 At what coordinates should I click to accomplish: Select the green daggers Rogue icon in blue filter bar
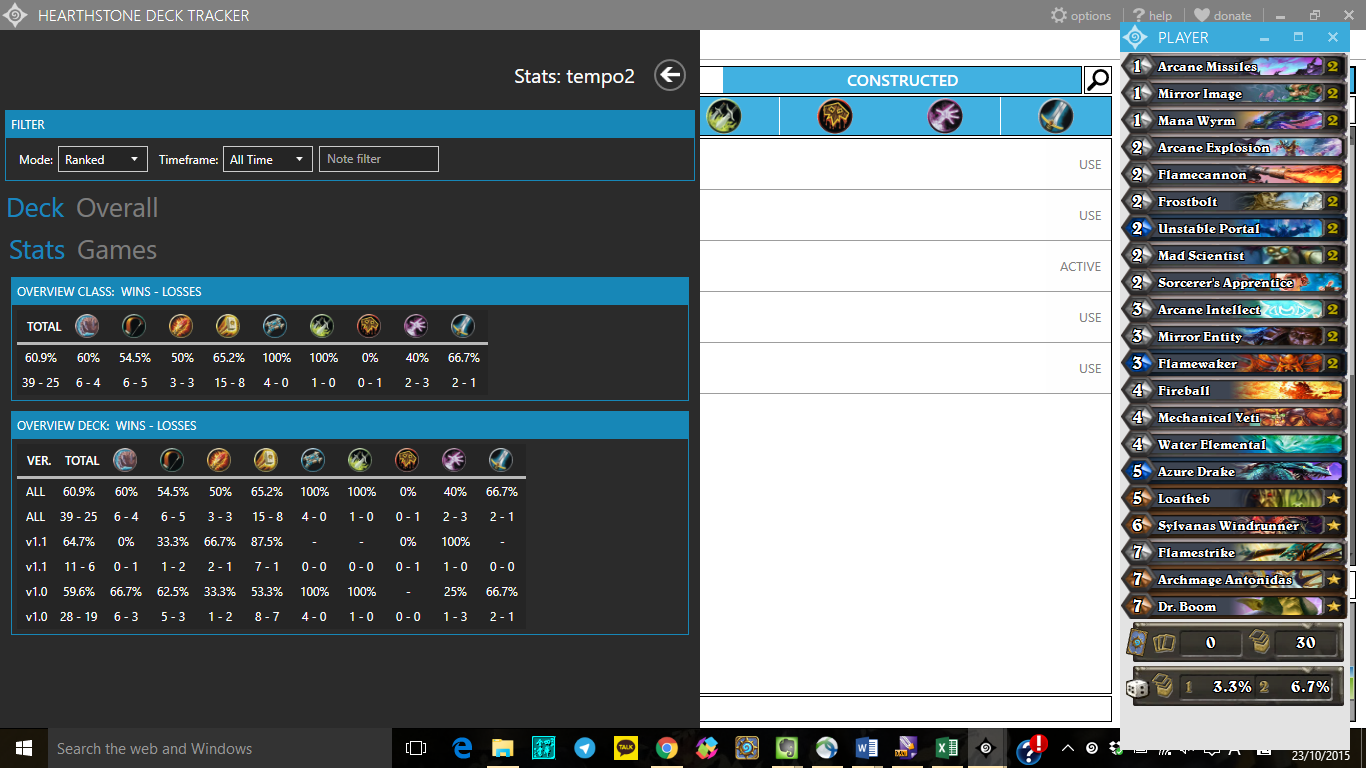click(x=723, y=116)
